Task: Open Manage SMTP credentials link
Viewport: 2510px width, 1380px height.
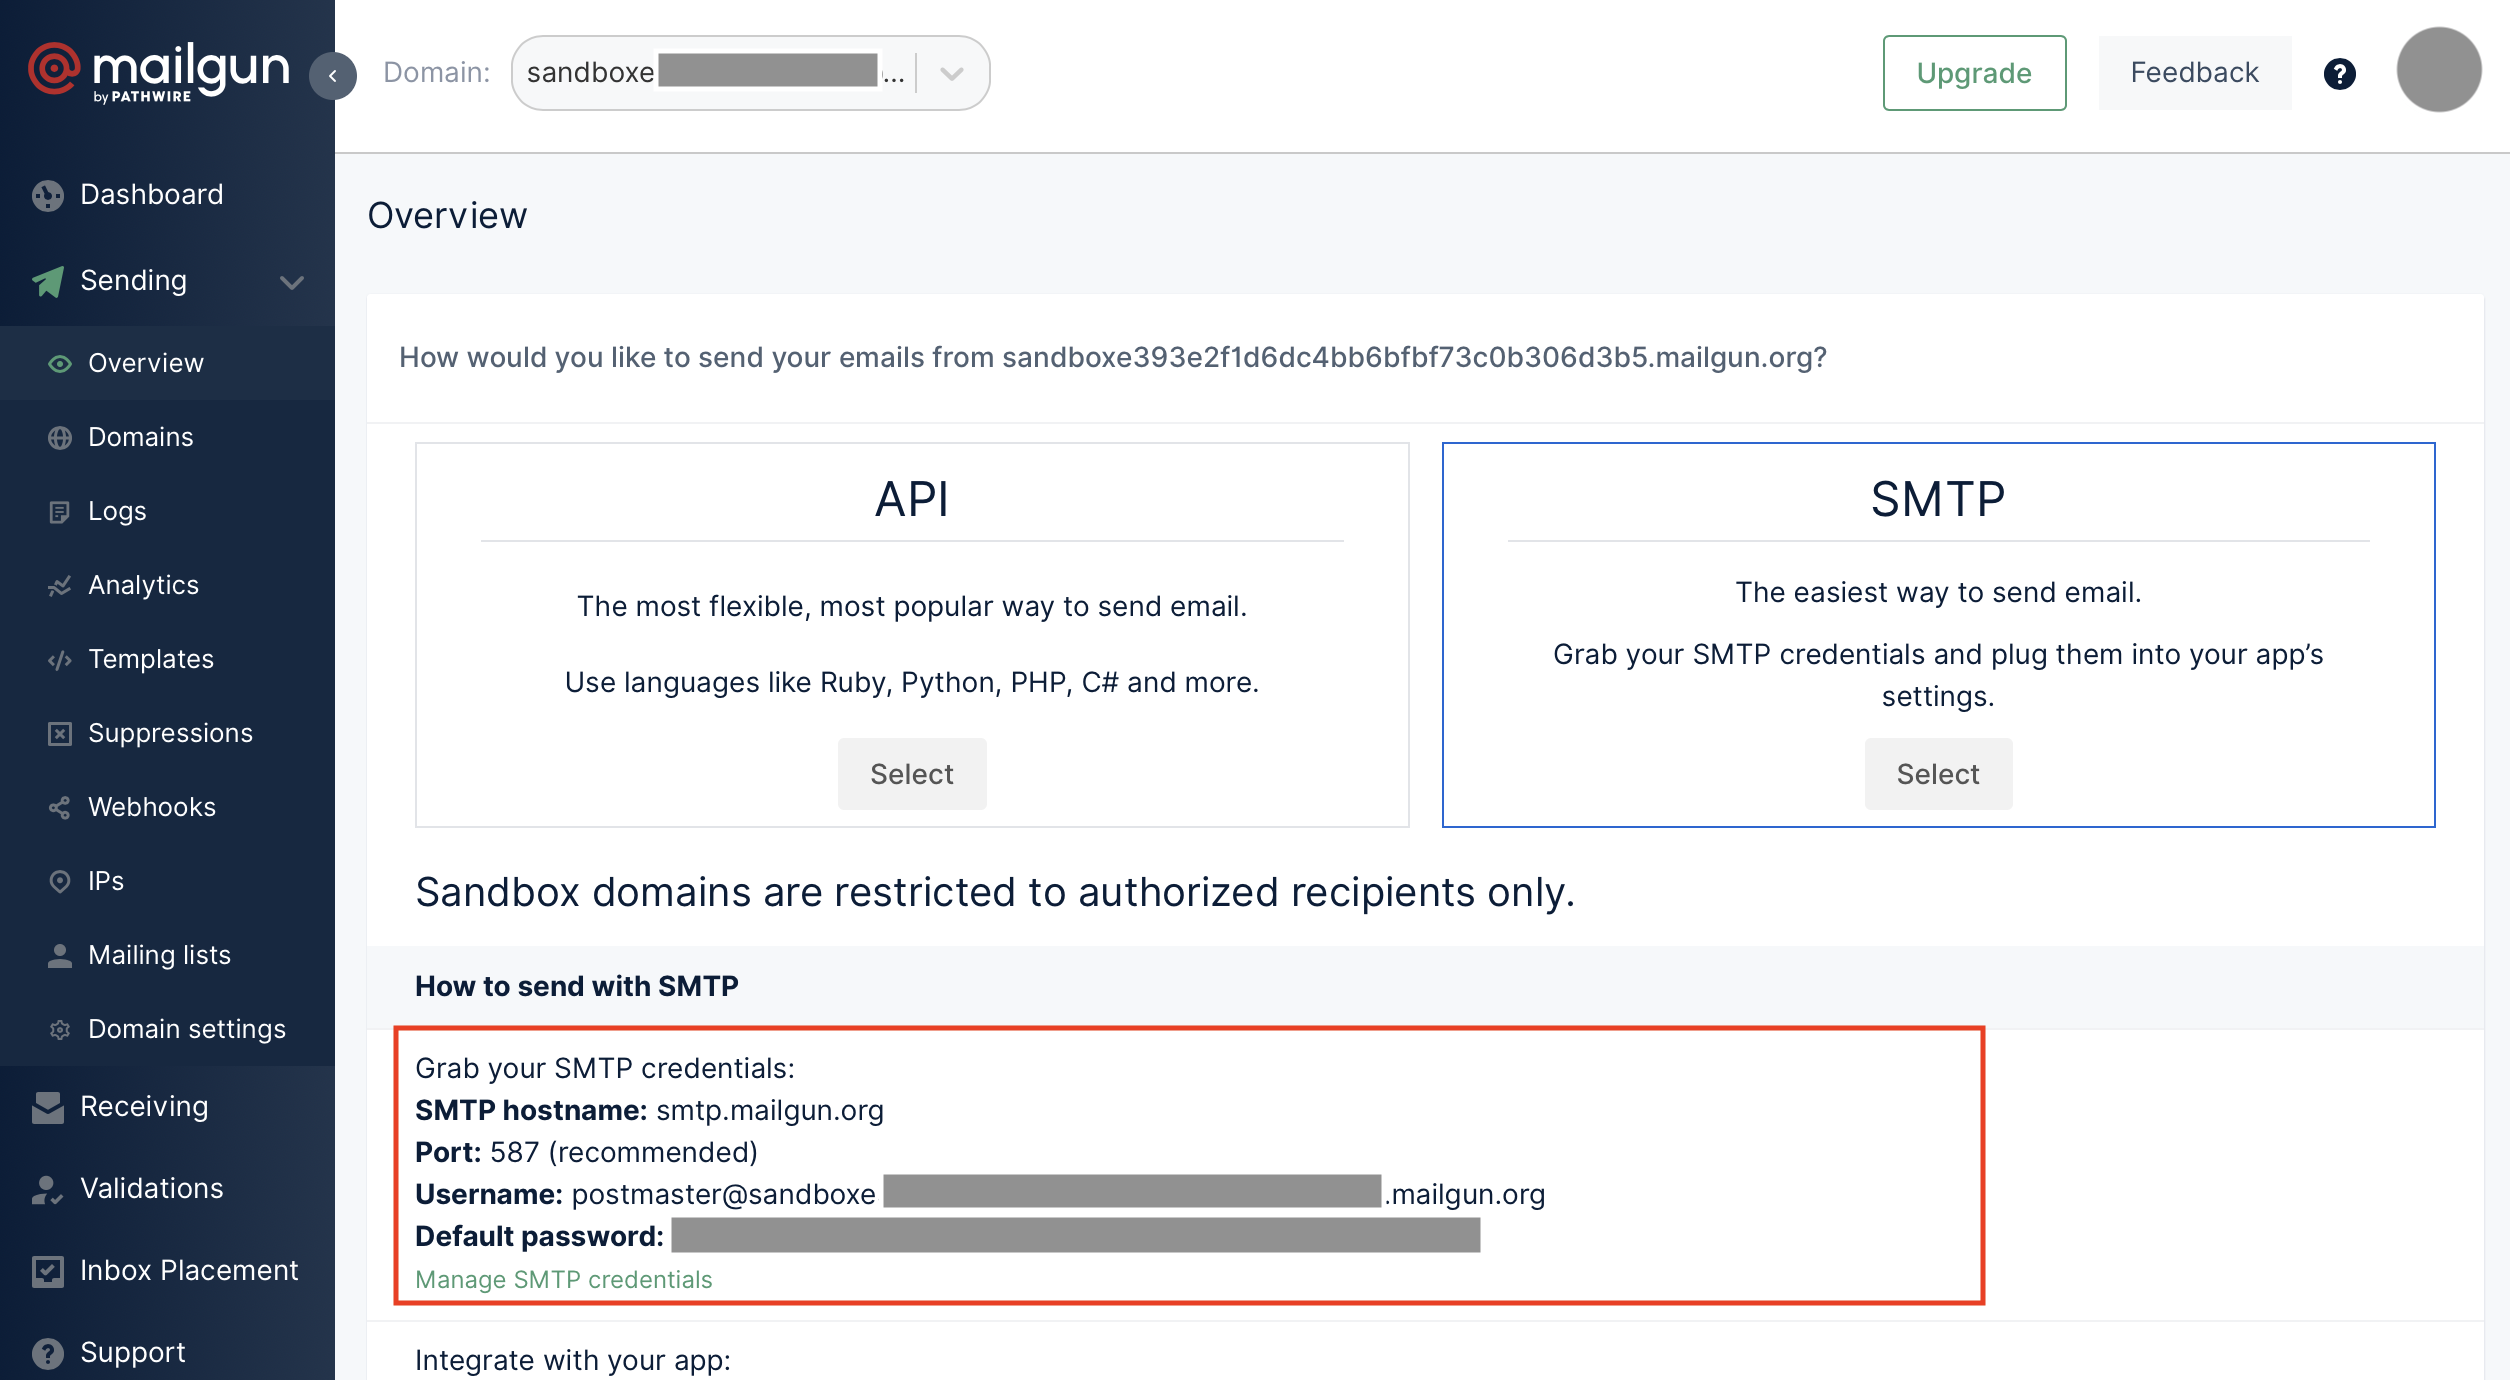Action: pos(564,1280)
